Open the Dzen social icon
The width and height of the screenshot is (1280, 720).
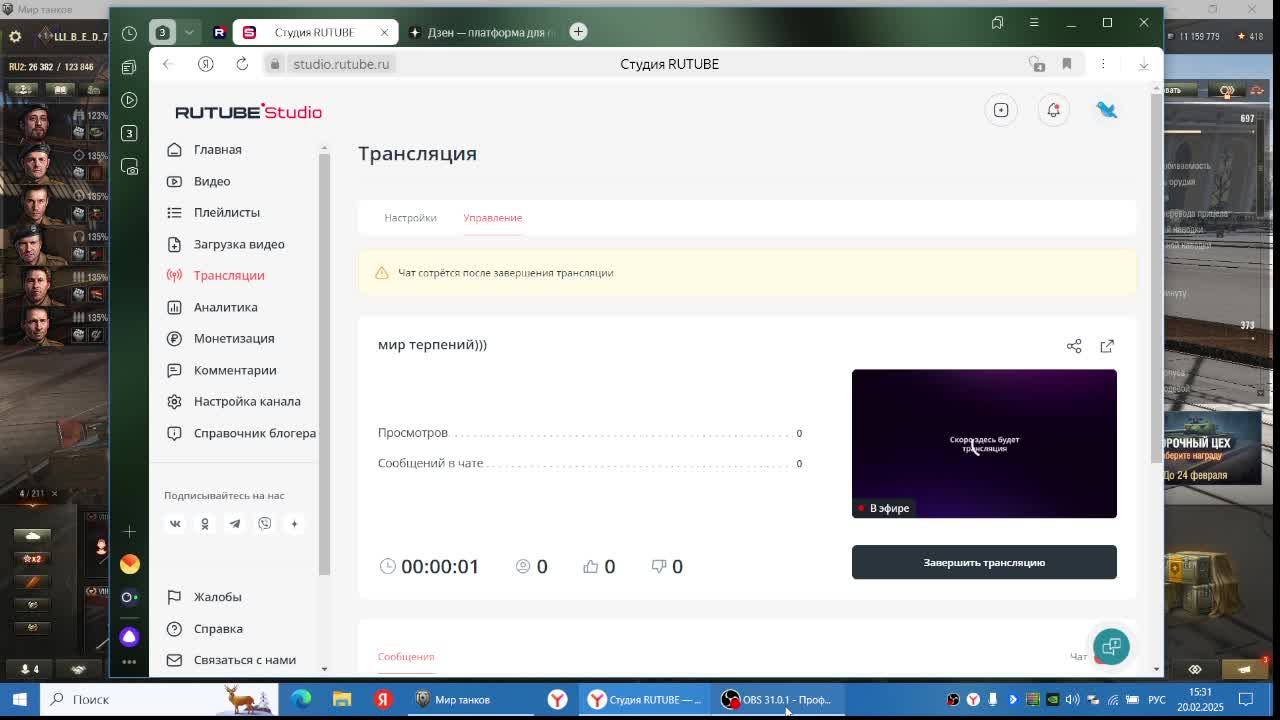(294, 523)
